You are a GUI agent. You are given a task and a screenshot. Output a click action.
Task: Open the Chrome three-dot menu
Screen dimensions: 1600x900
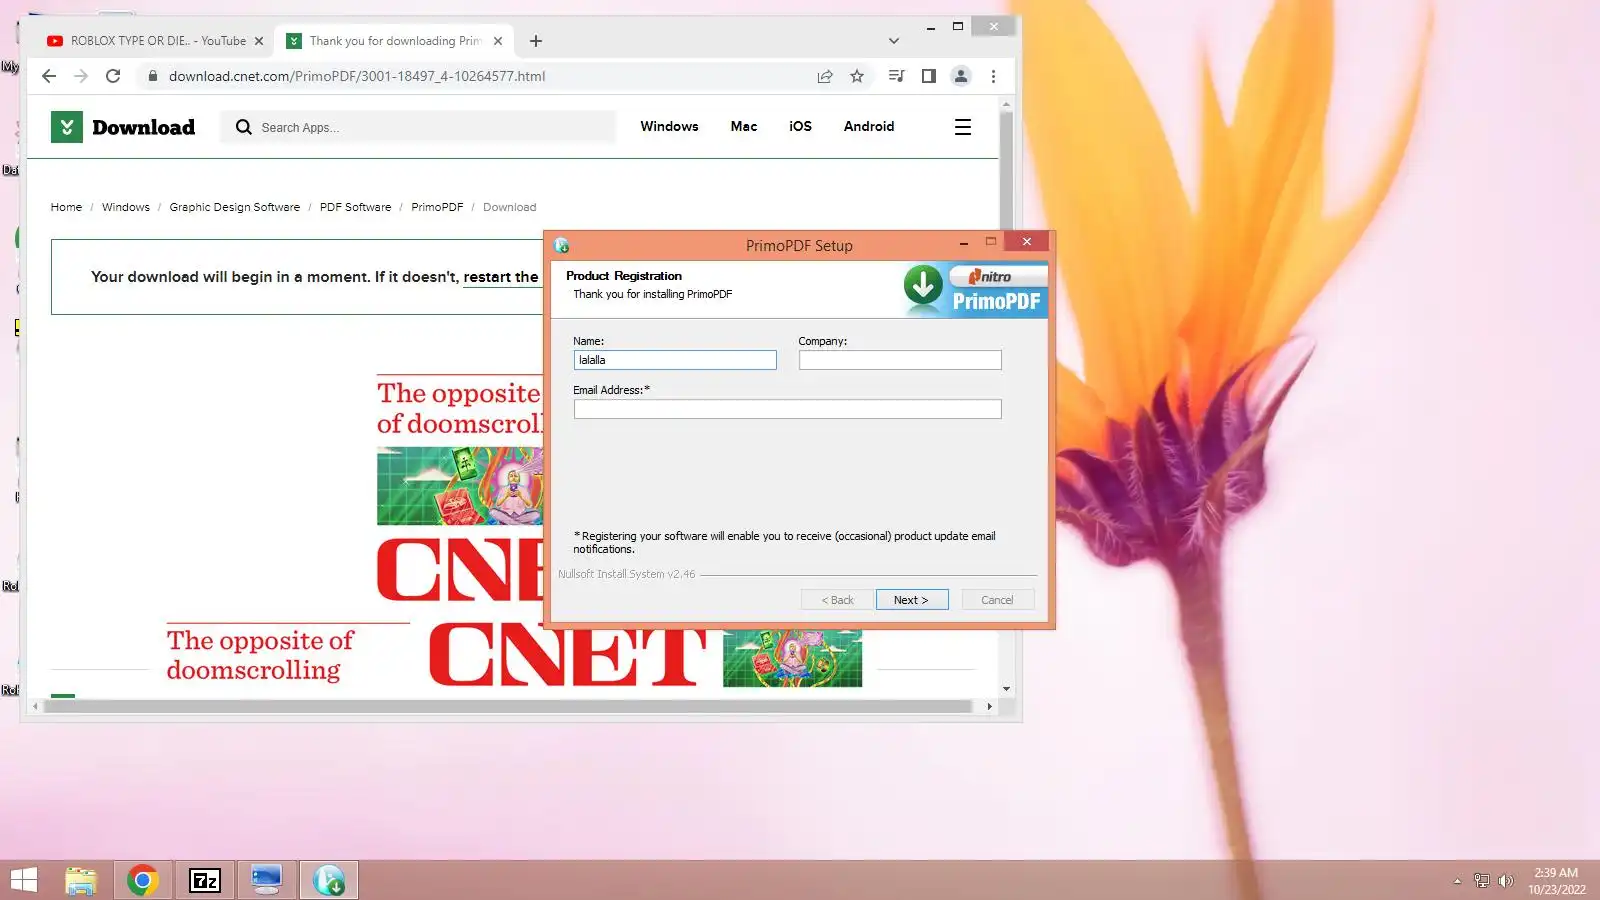[993, 76]
